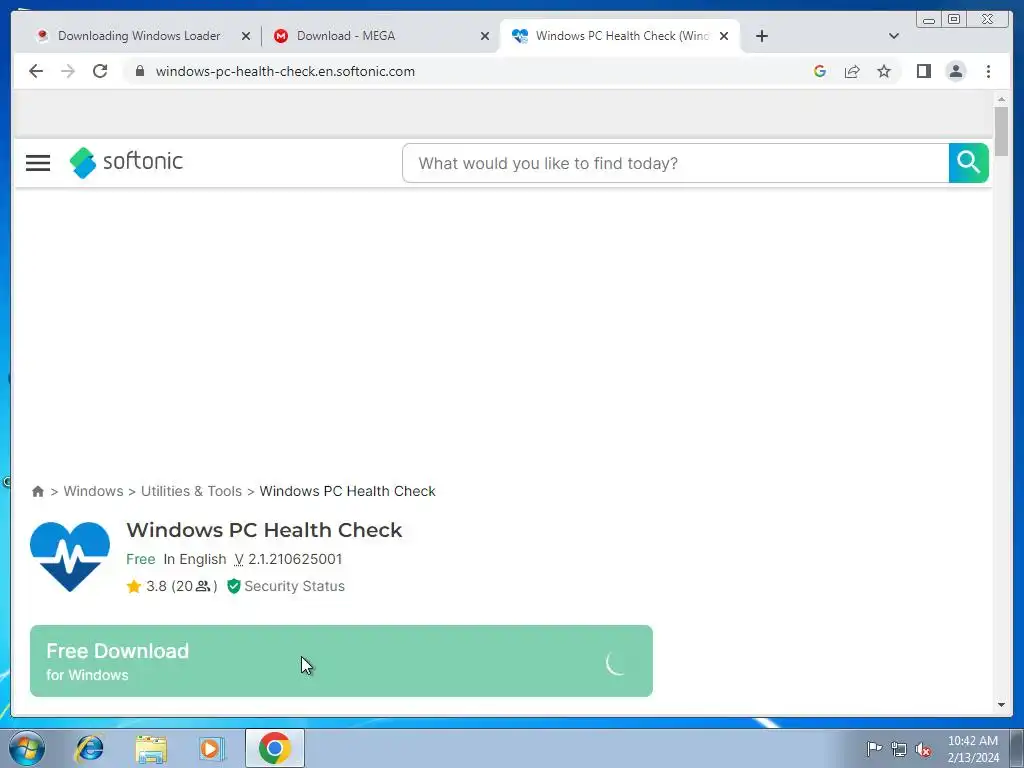
Task: Open the Chrome profile menu
Action: coord(955,71)
